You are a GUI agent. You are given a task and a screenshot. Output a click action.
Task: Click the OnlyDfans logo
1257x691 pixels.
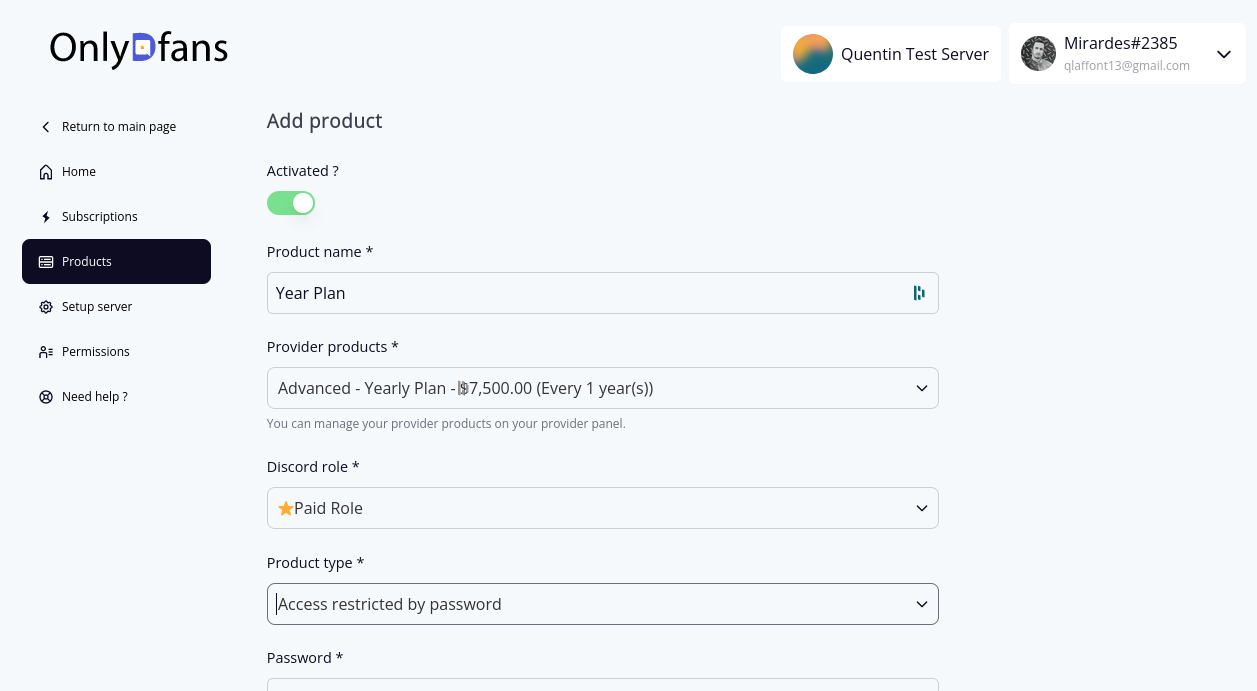139,48
